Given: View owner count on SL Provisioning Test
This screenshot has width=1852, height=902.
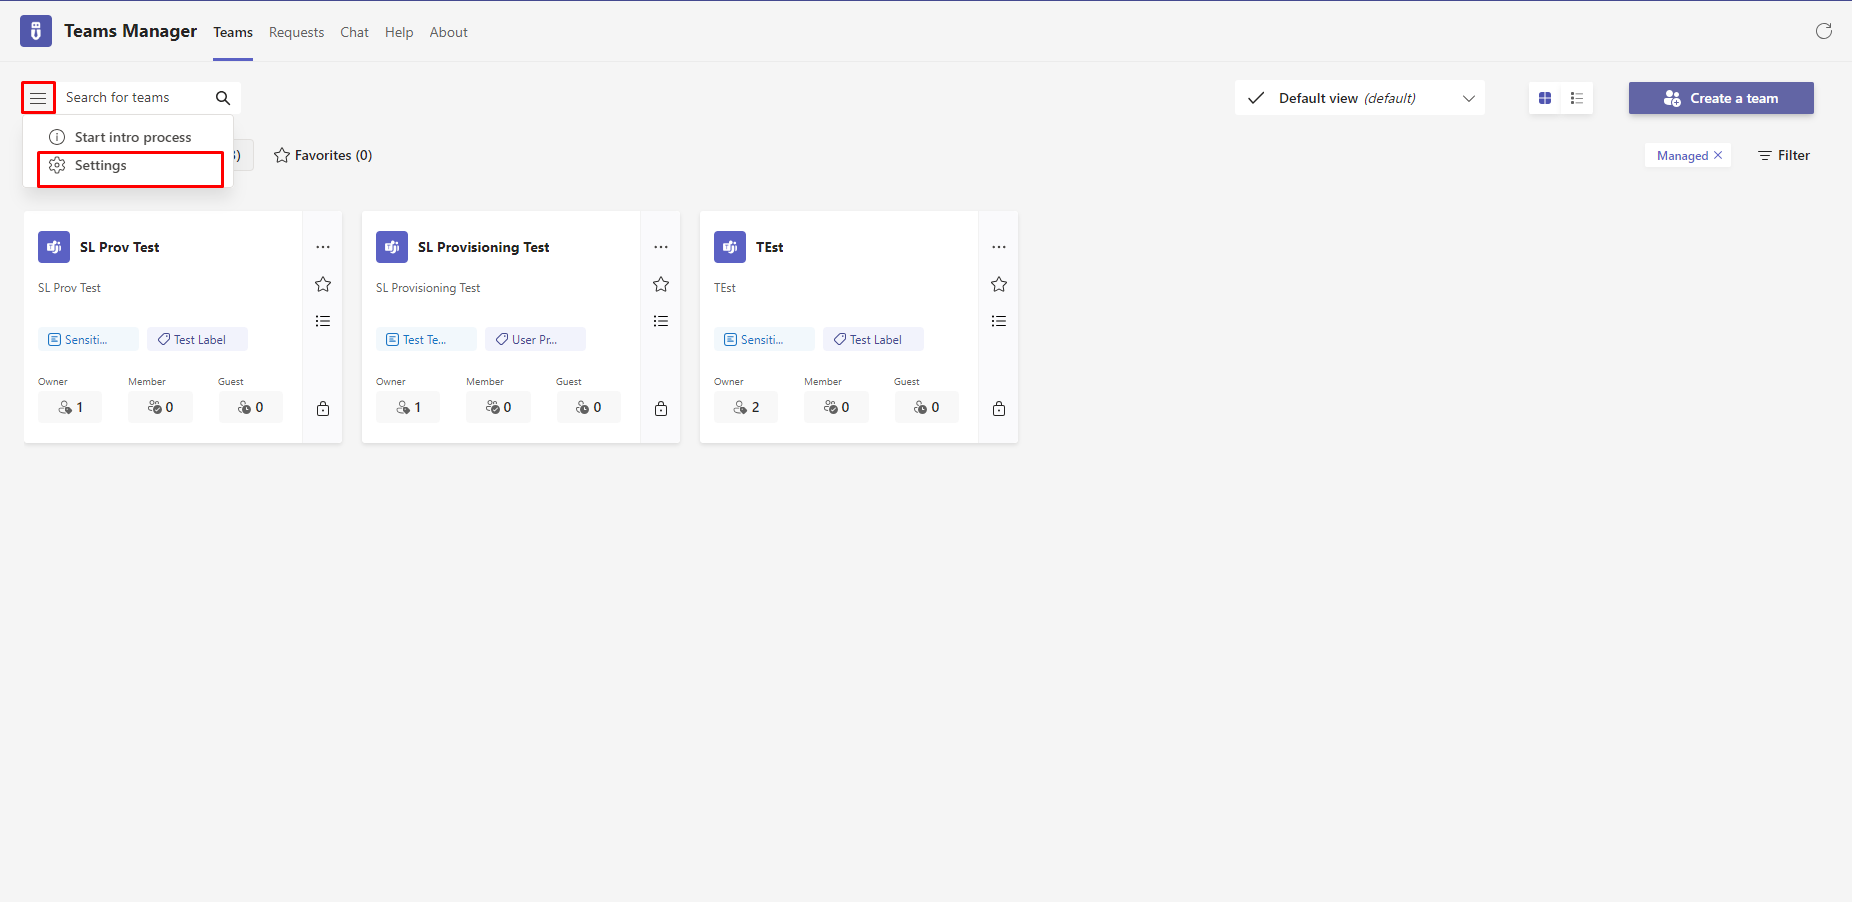Looking at the screenshot, I should 408,407.
